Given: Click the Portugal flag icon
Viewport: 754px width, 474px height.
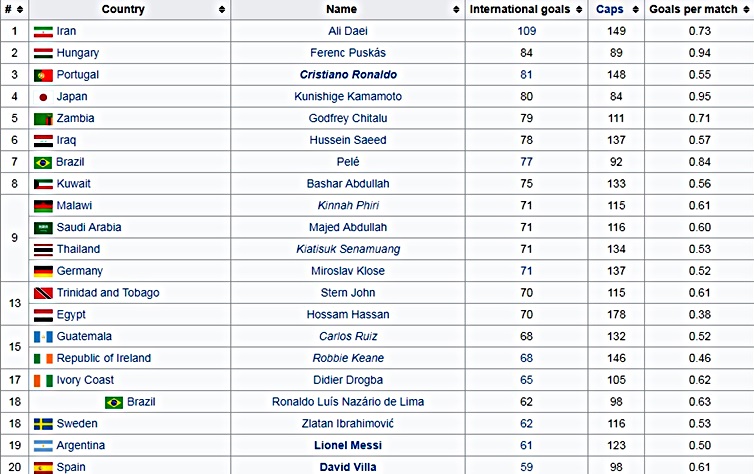Looking at the screenshot, I should click(x=43, y=75).
